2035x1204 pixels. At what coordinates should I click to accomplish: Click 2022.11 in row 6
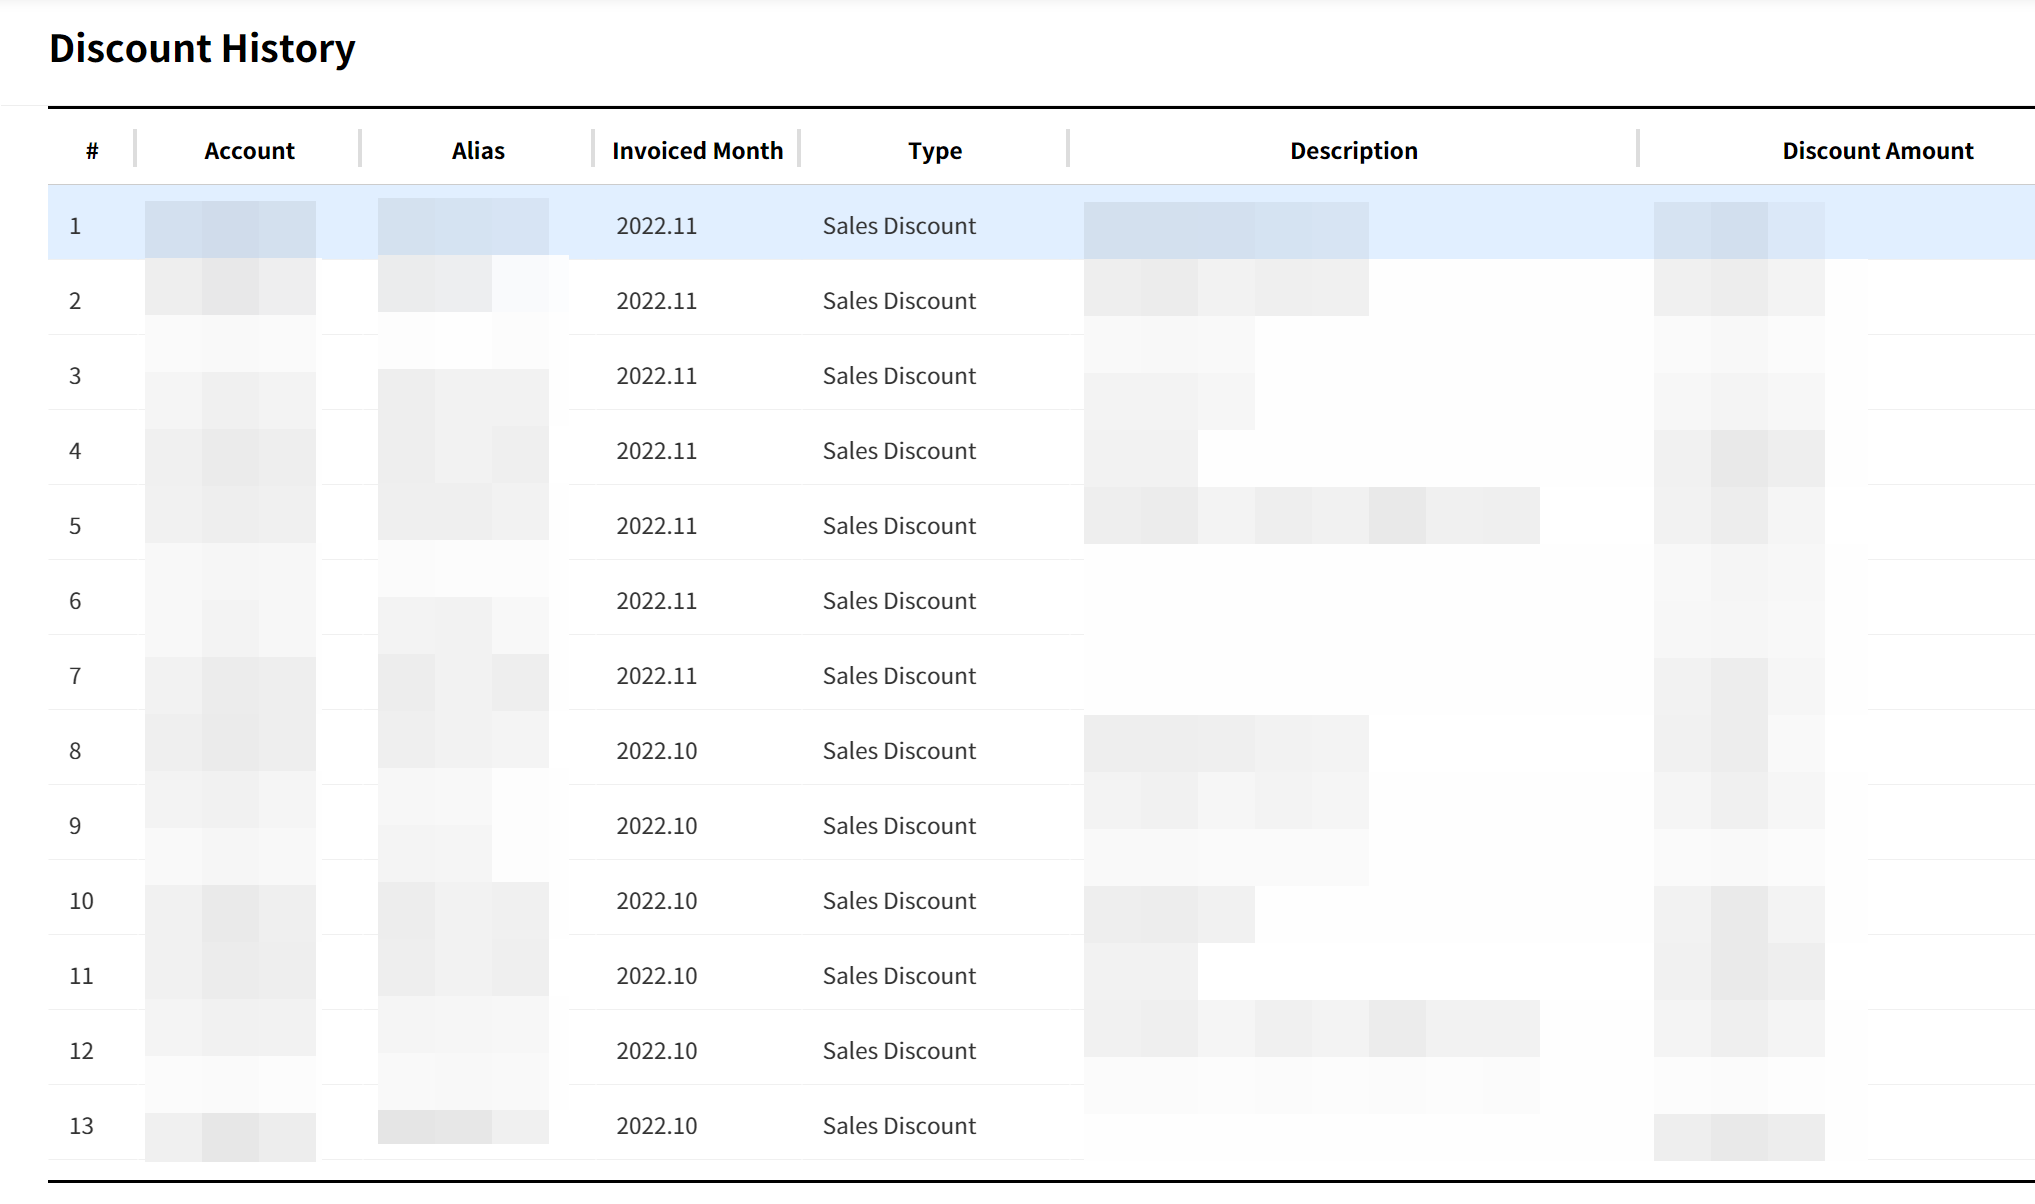[656, 601]
